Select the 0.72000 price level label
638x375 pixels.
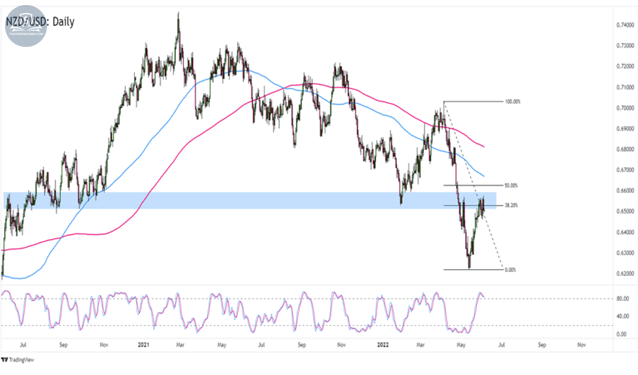(x=625, y=66)
